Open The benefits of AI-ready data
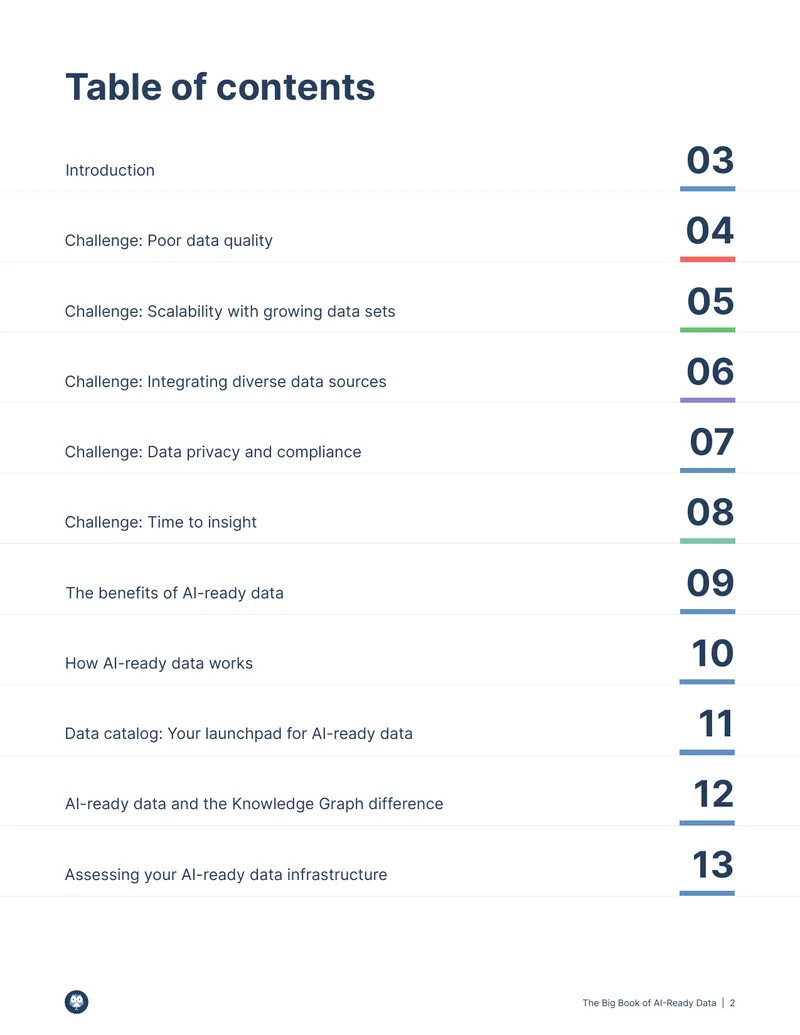The height and width of the screenshot is (1035, 800). (x=174, y=593)
